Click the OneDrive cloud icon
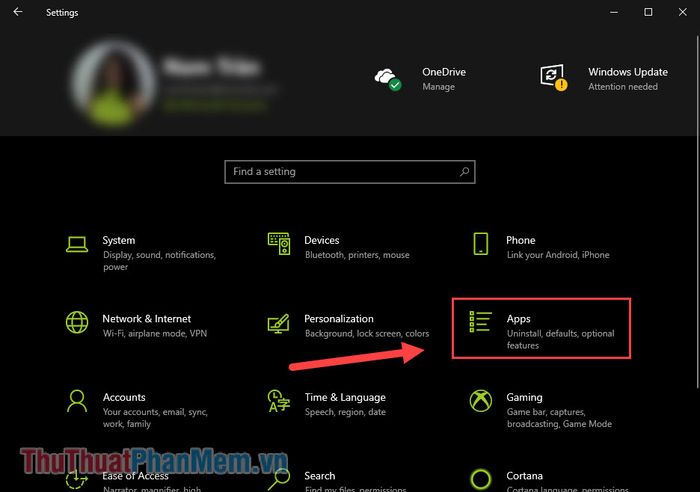Screen dimensions: 700x492 (x=388, y=79)
